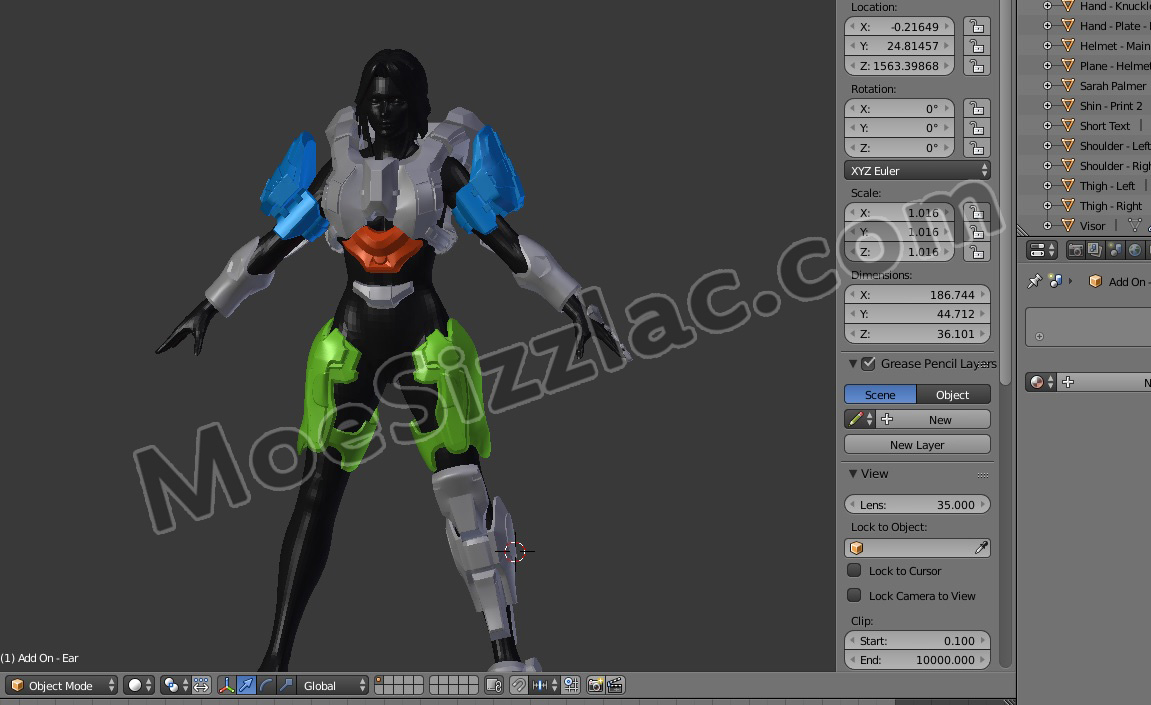Enable Lock Camera to View checkbox
This screenshot has width=1151, height=705.
tap(854, 596)
